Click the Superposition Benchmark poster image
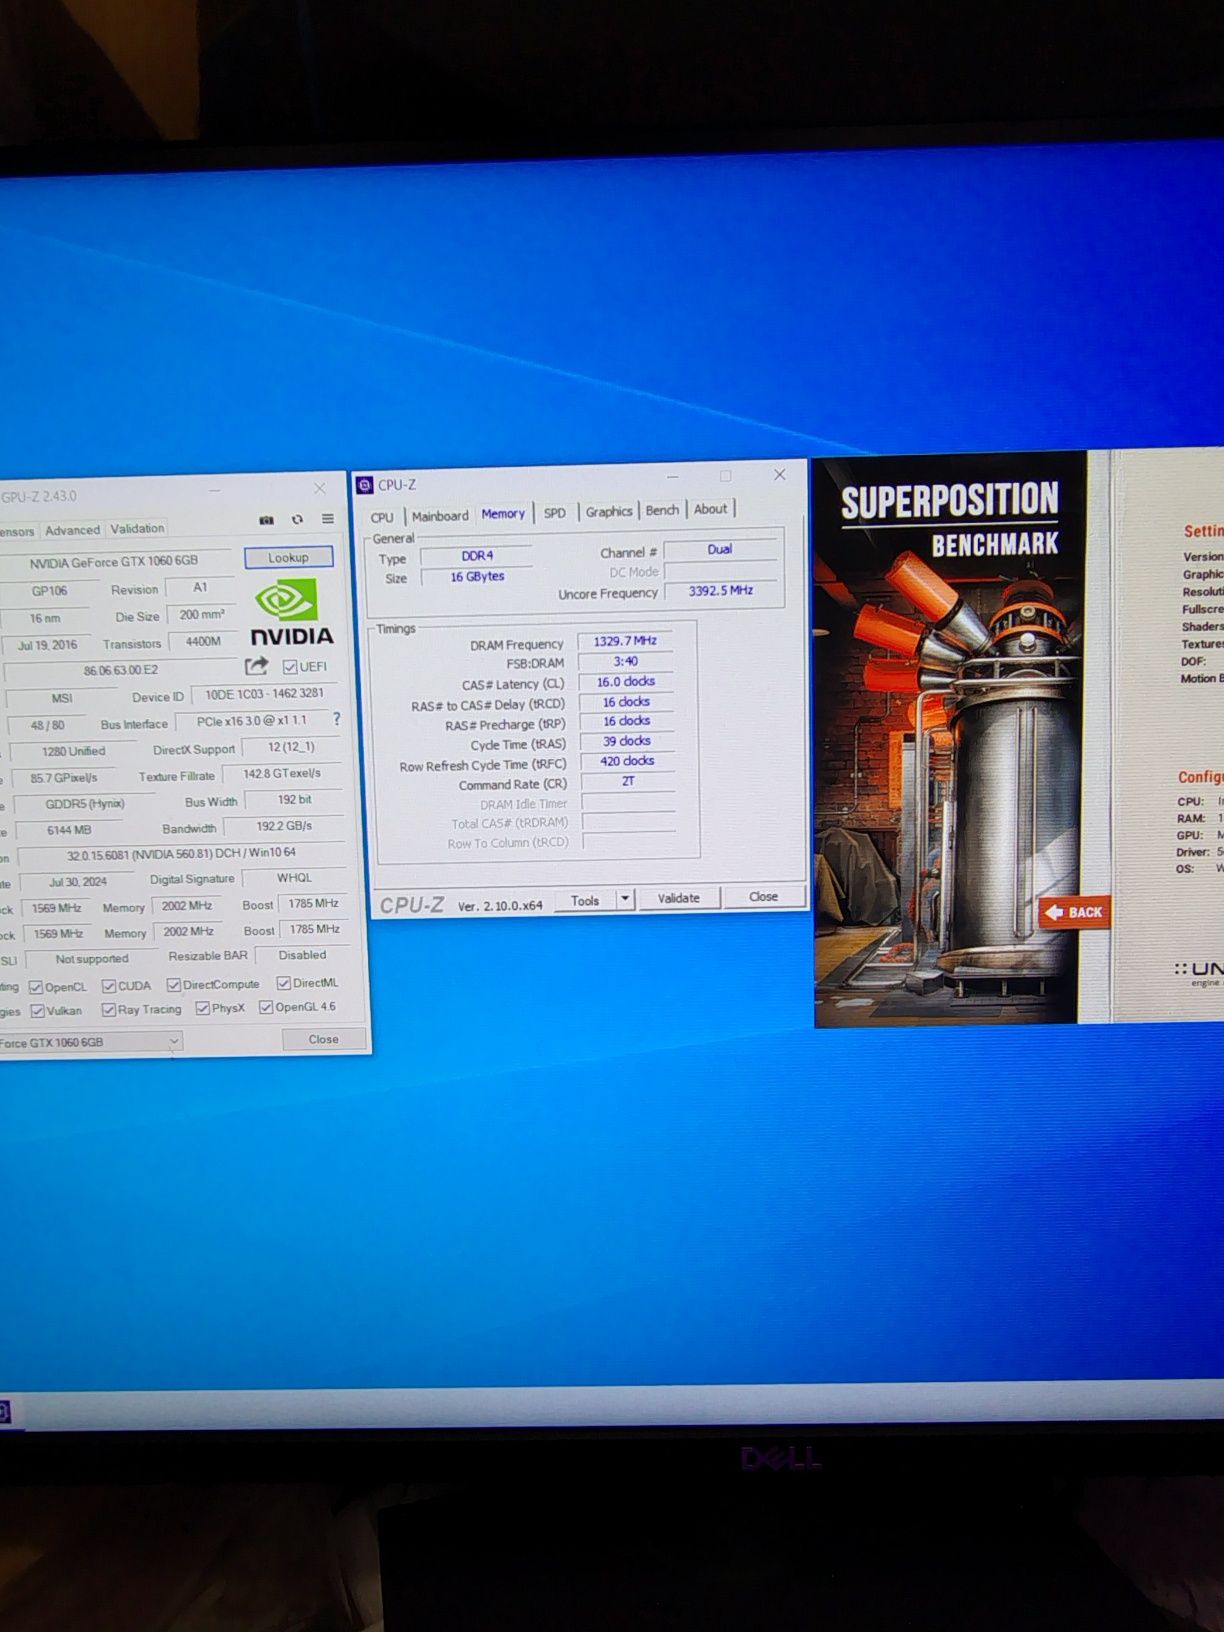Image resolution: width=1224 pixels, height=1632 pixels. (948, 738)
